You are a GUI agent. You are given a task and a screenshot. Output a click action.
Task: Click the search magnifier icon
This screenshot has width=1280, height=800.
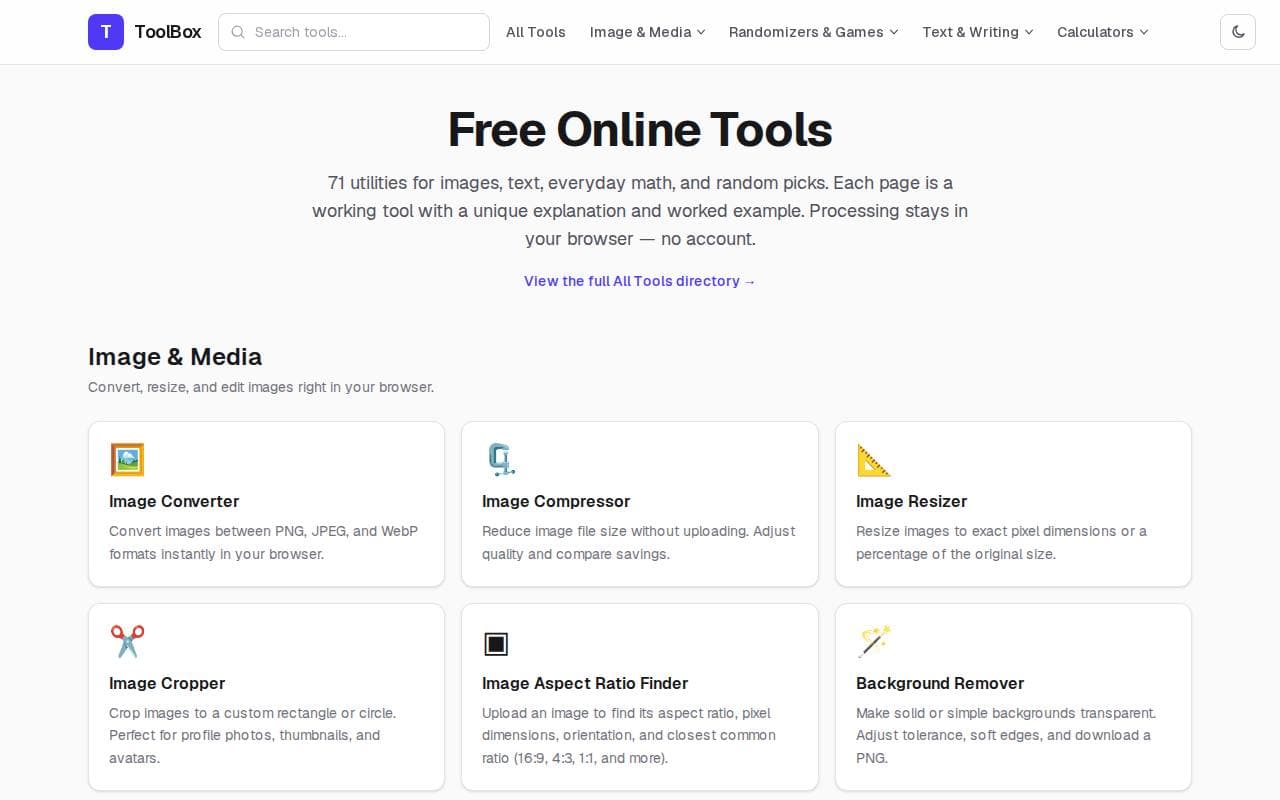[x=238, y=32]
